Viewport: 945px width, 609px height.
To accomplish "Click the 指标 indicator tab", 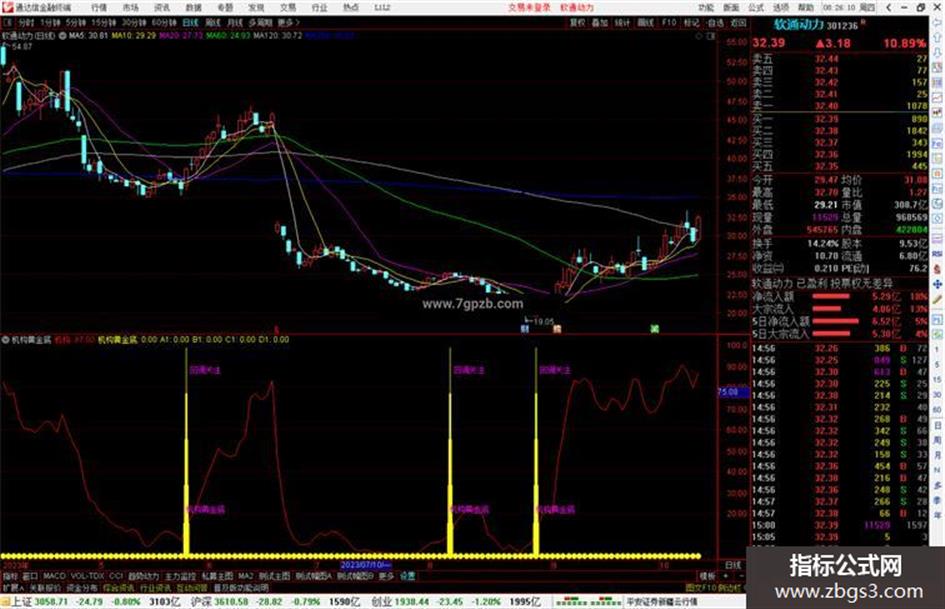I will 10,576.
